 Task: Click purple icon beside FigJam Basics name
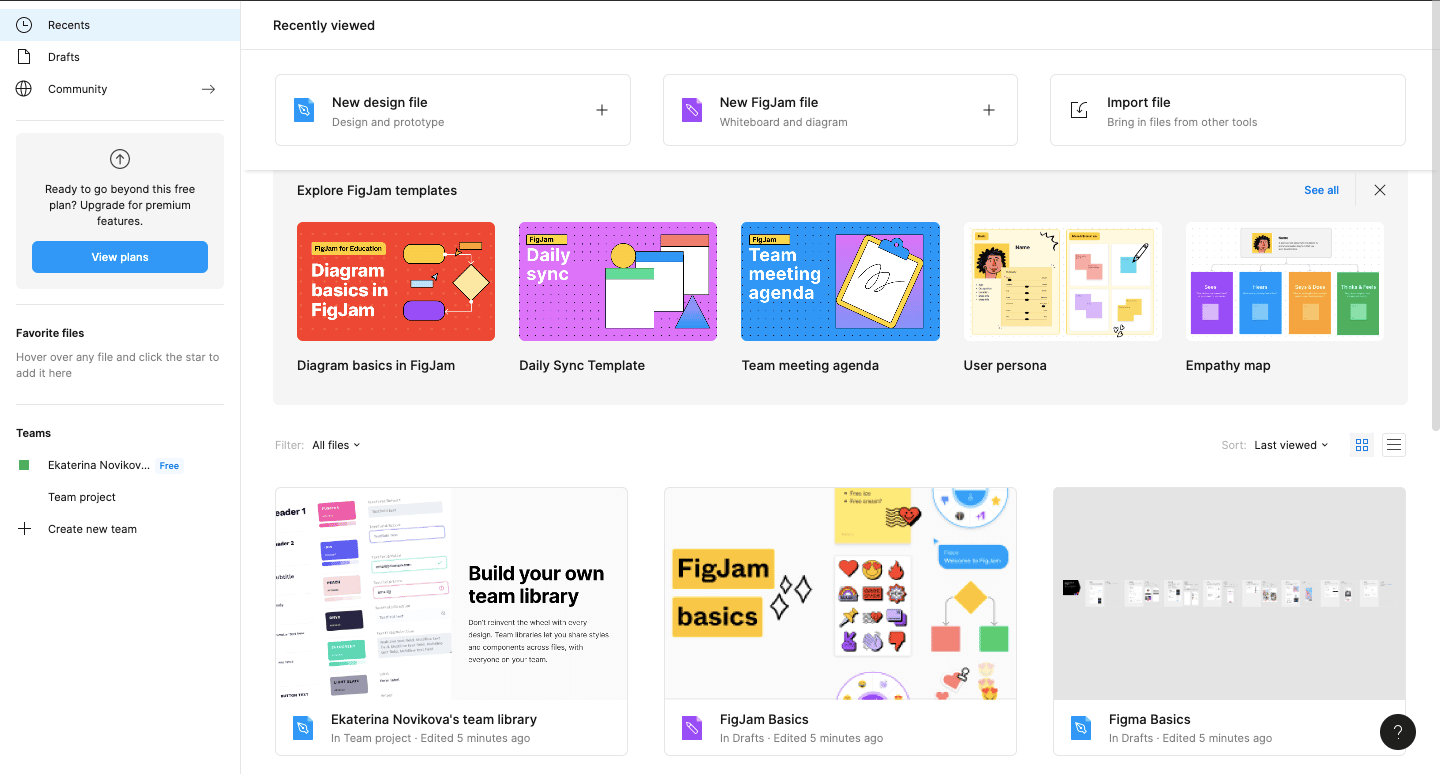(x=692, y=728)
